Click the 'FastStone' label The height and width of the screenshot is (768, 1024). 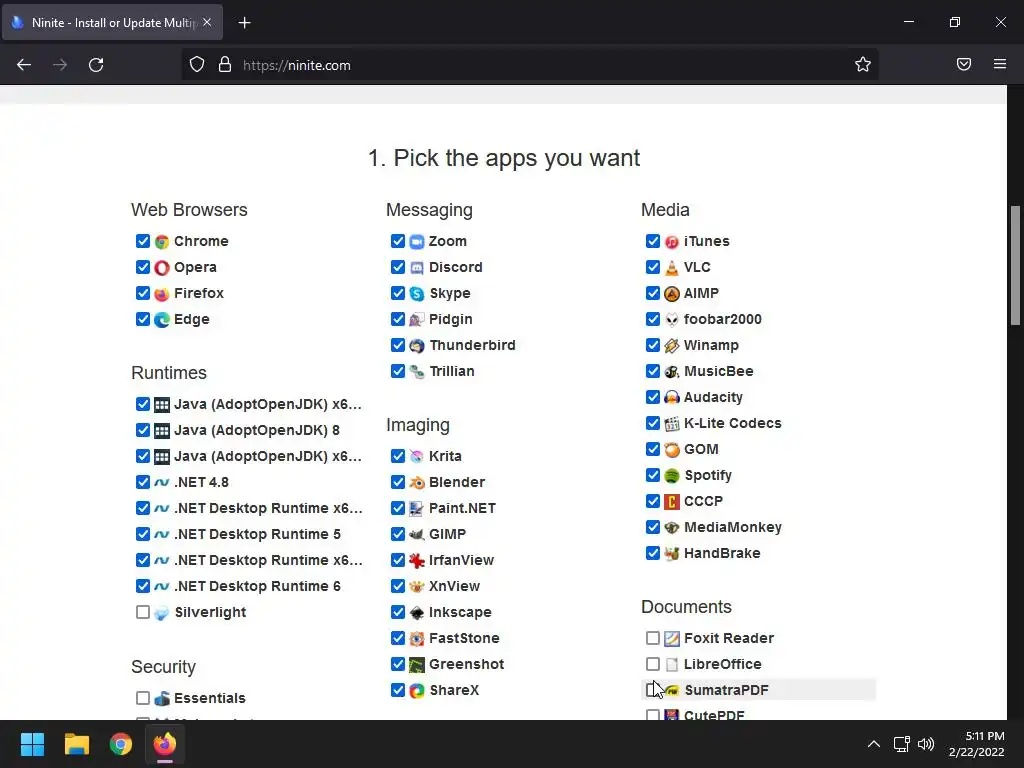pyautogui.click(x=464, y=638)
